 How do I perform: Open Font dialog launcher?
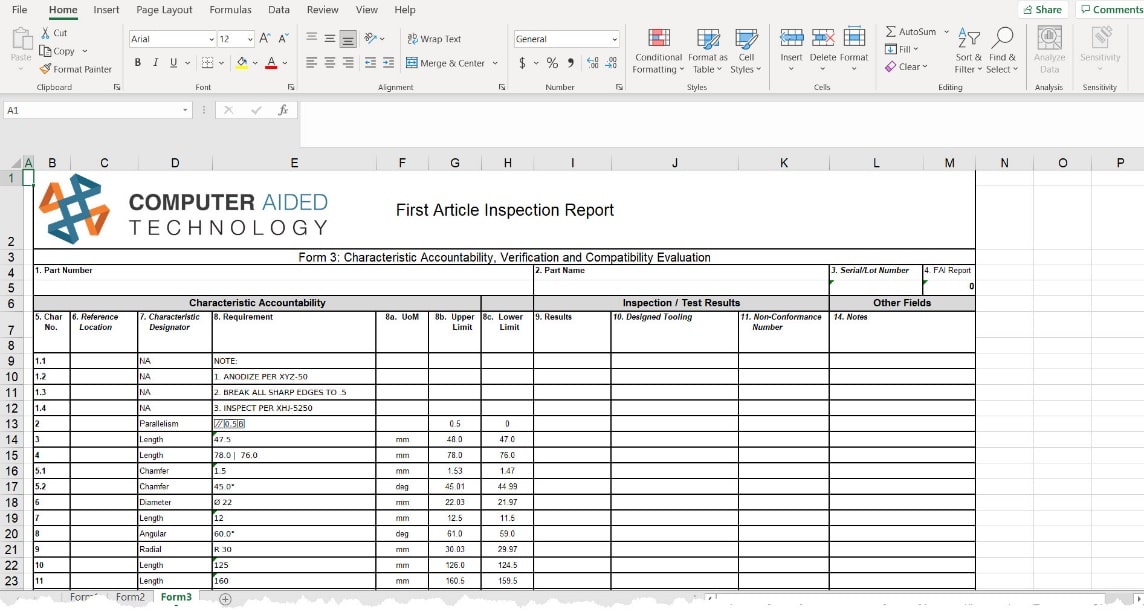pyautogui.click(x=290, y=87)
